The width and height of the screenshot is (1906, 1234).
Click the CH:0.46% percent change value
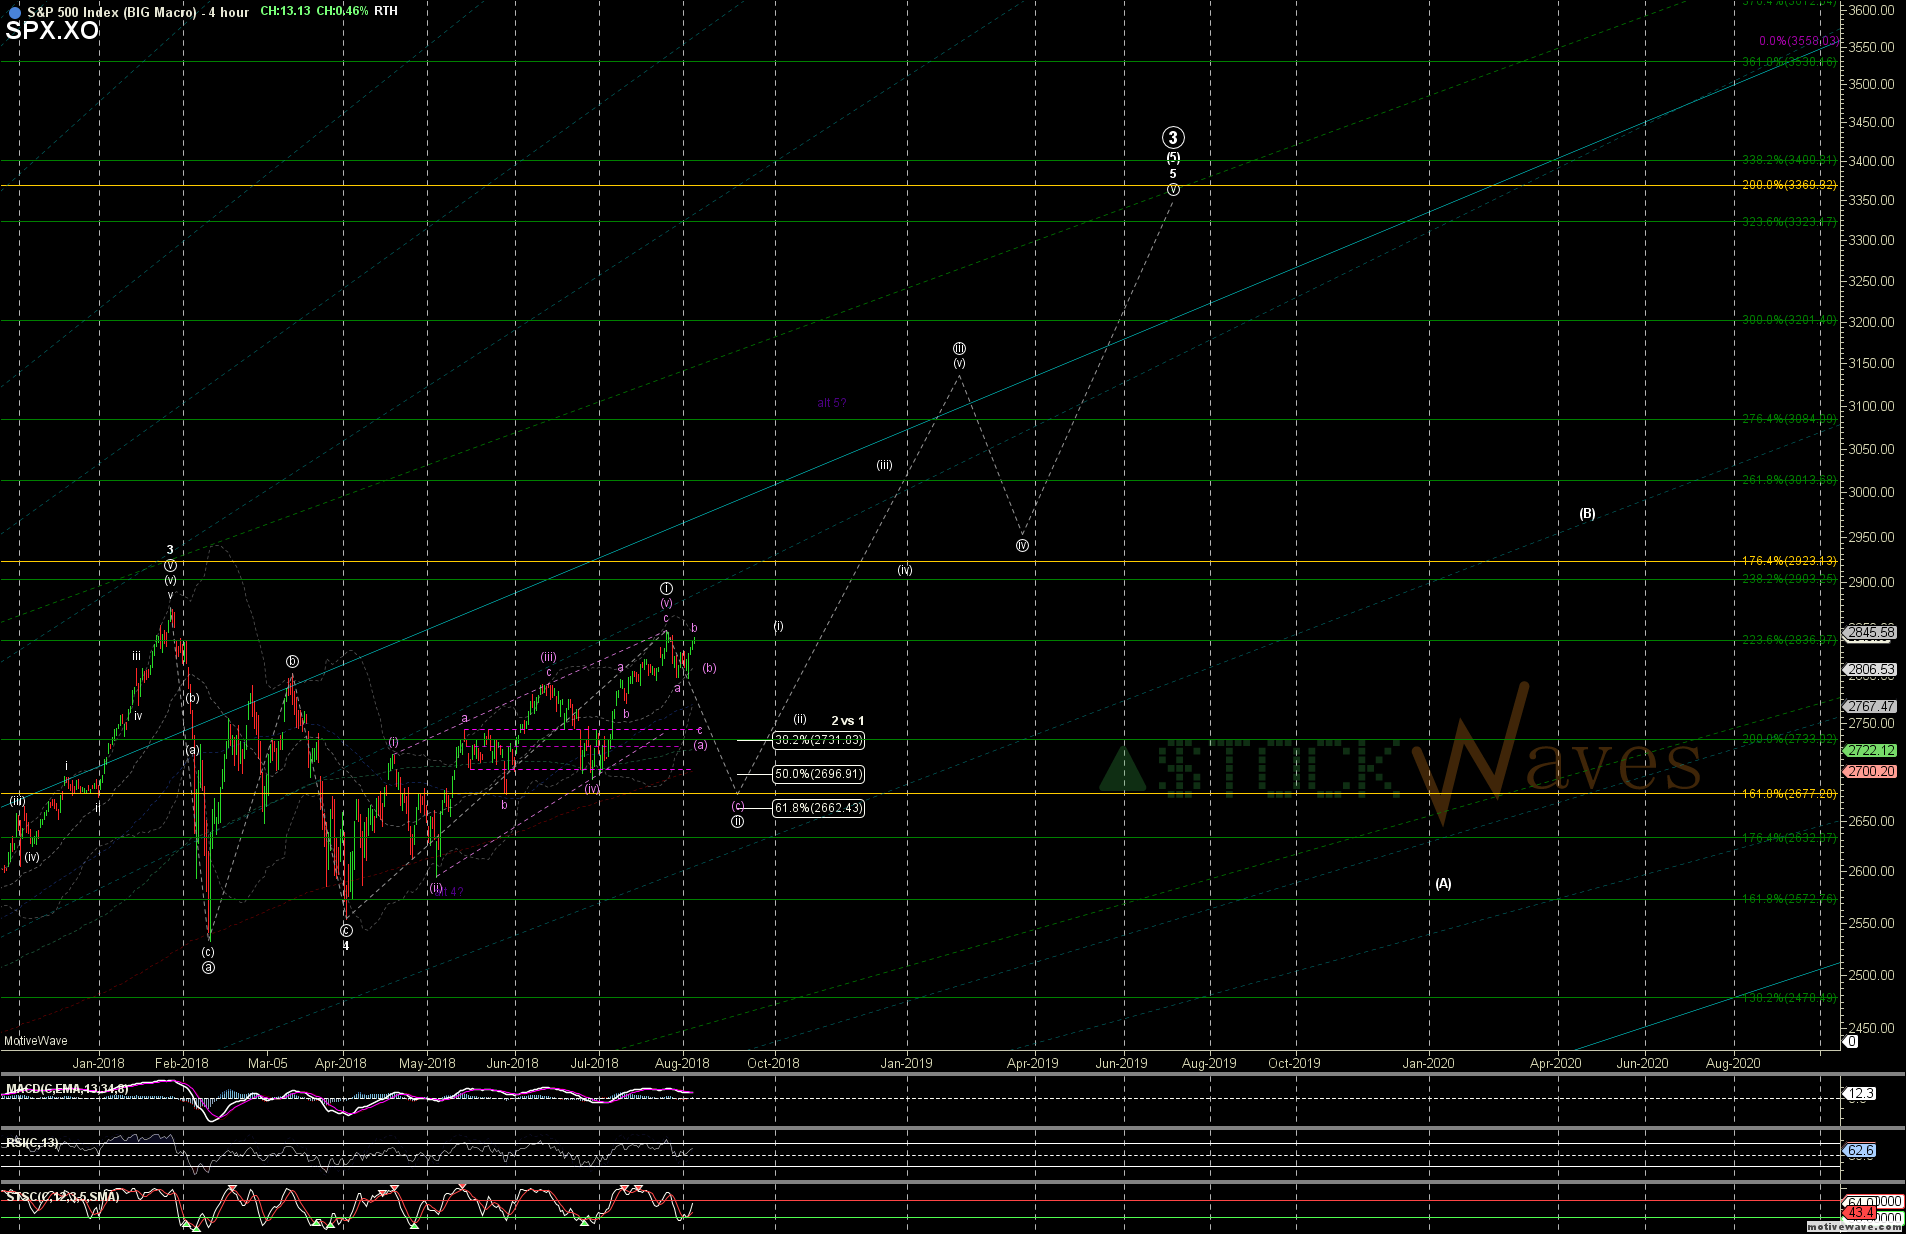[x=342, y=11]
